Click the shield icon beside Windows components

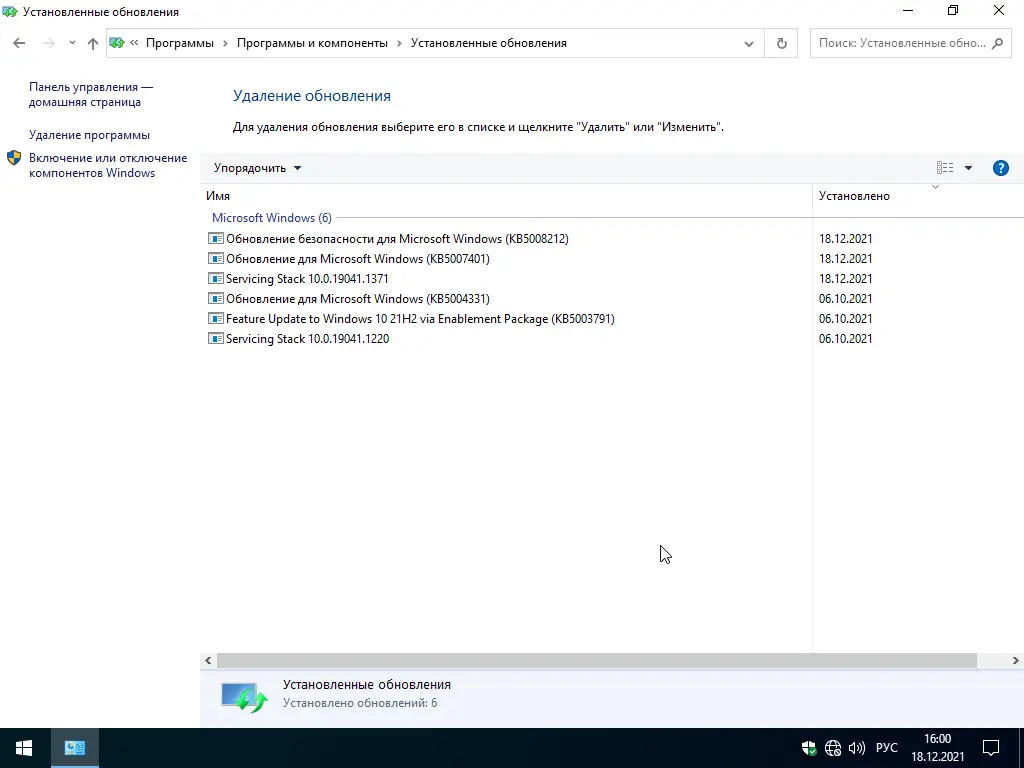coord(14,158)
